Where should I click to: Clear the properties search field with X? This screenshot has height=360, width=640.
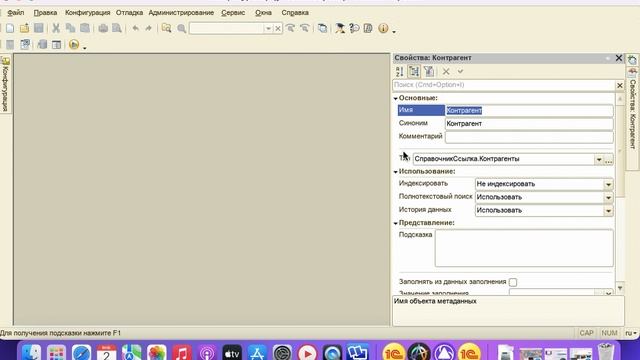620,85
